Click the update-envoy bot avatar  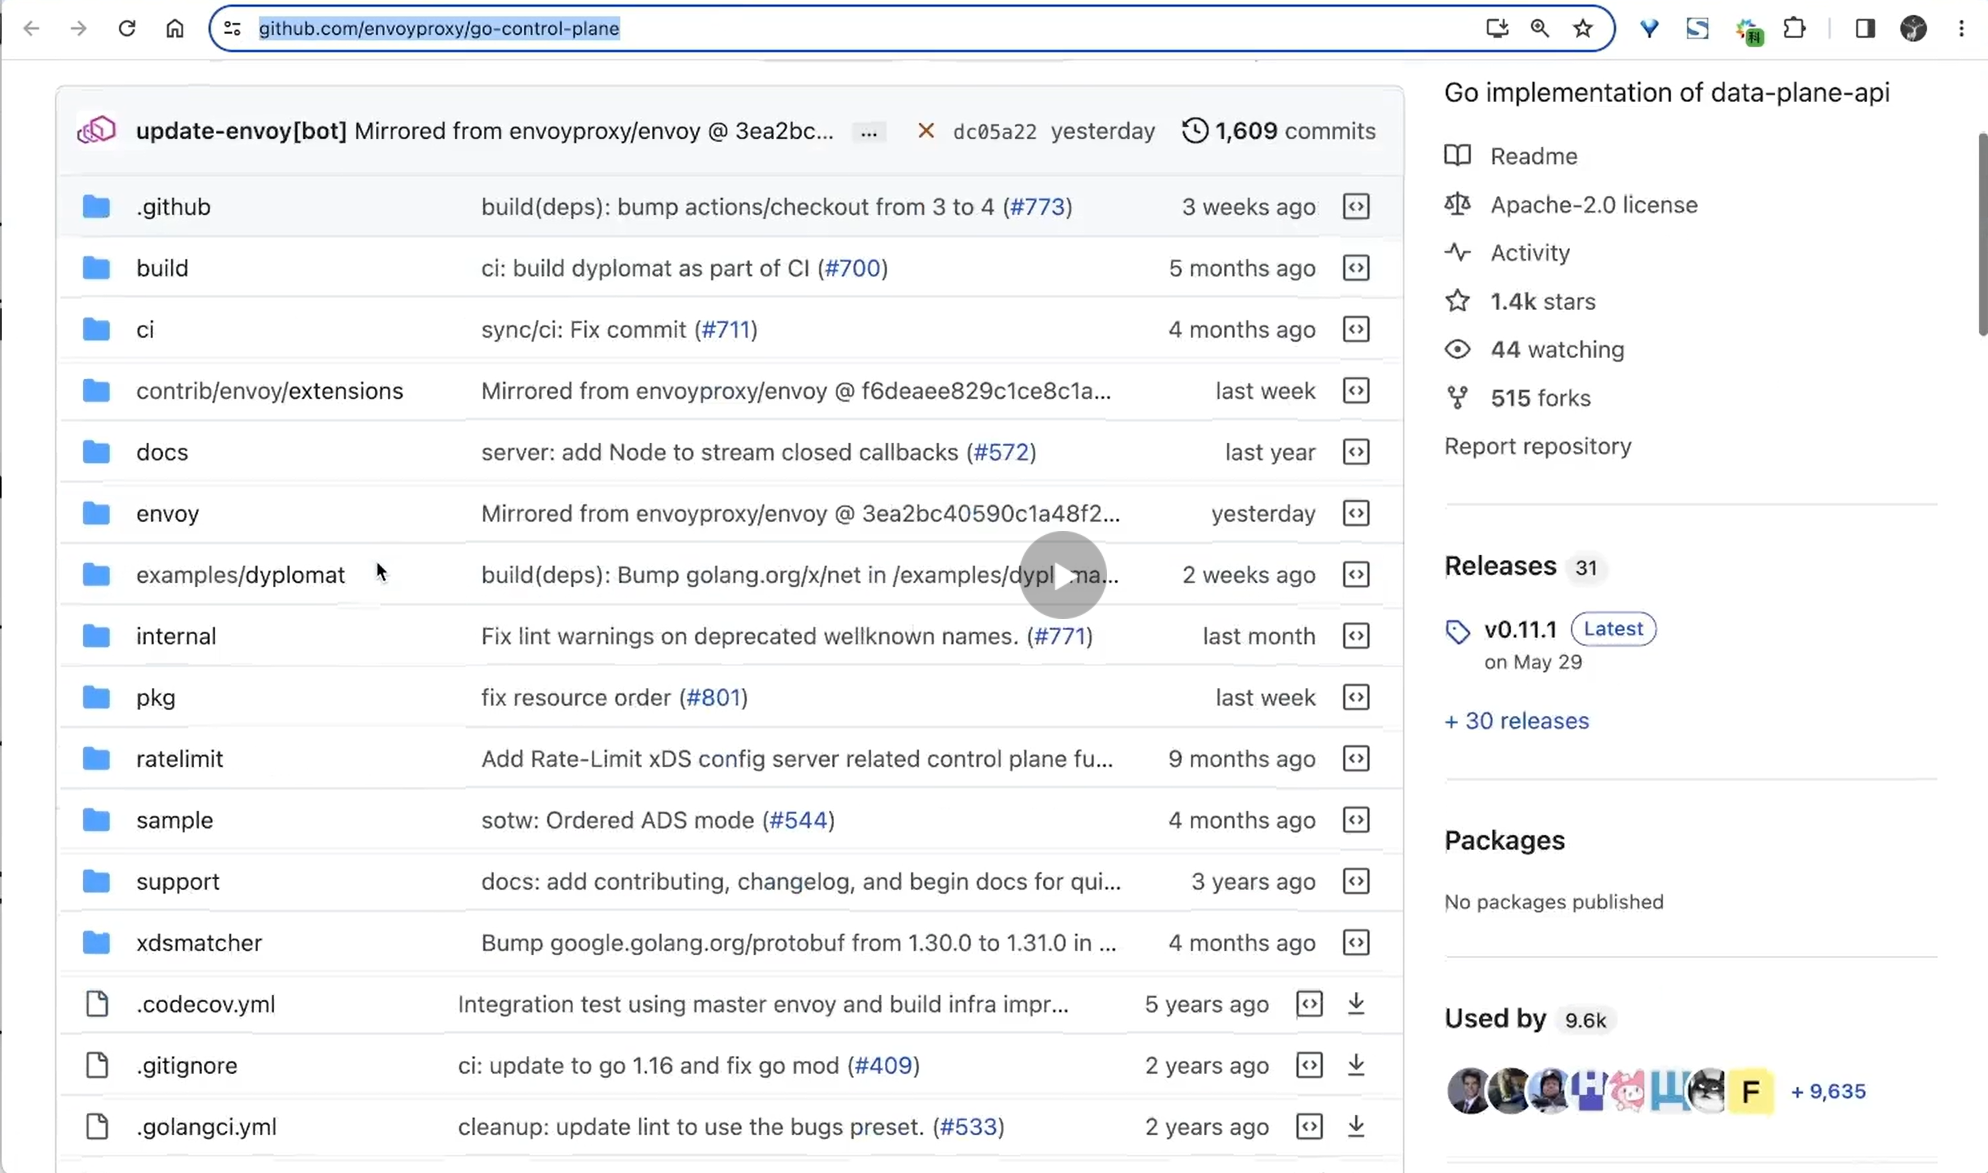(x=97, y=130)
